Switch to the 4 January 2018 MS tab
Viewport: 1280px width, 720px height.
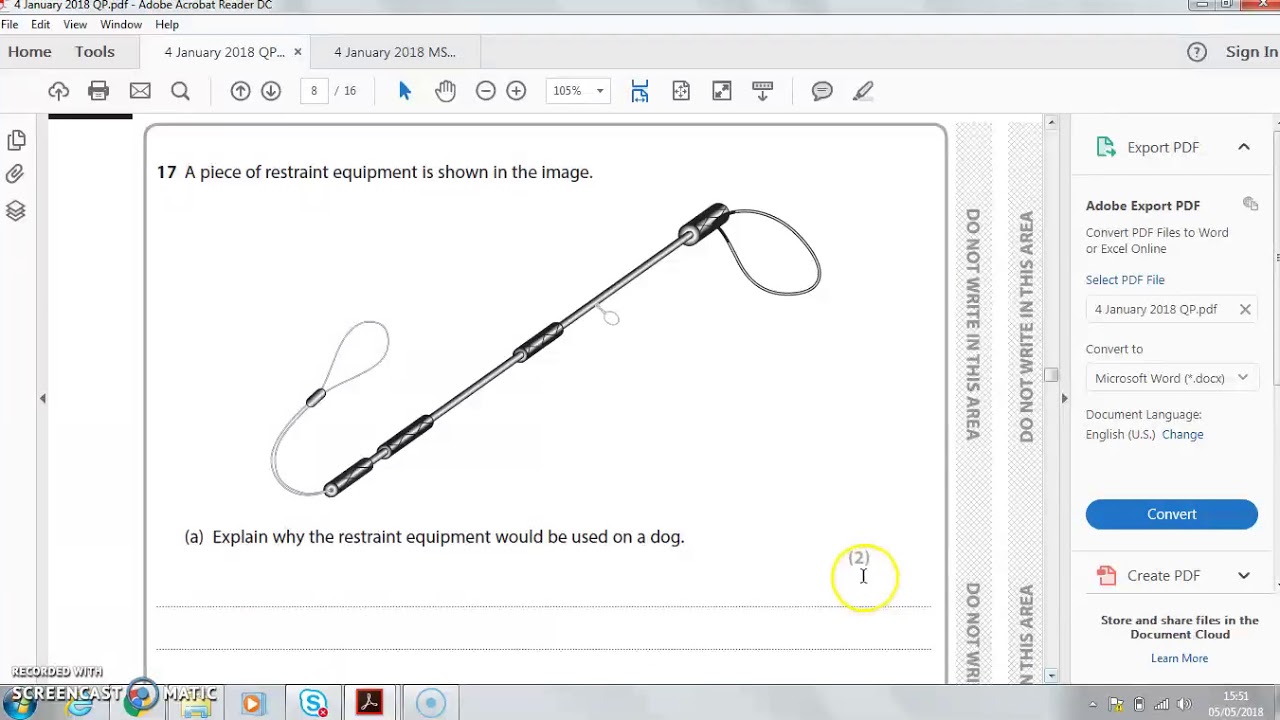pos(395,52)
